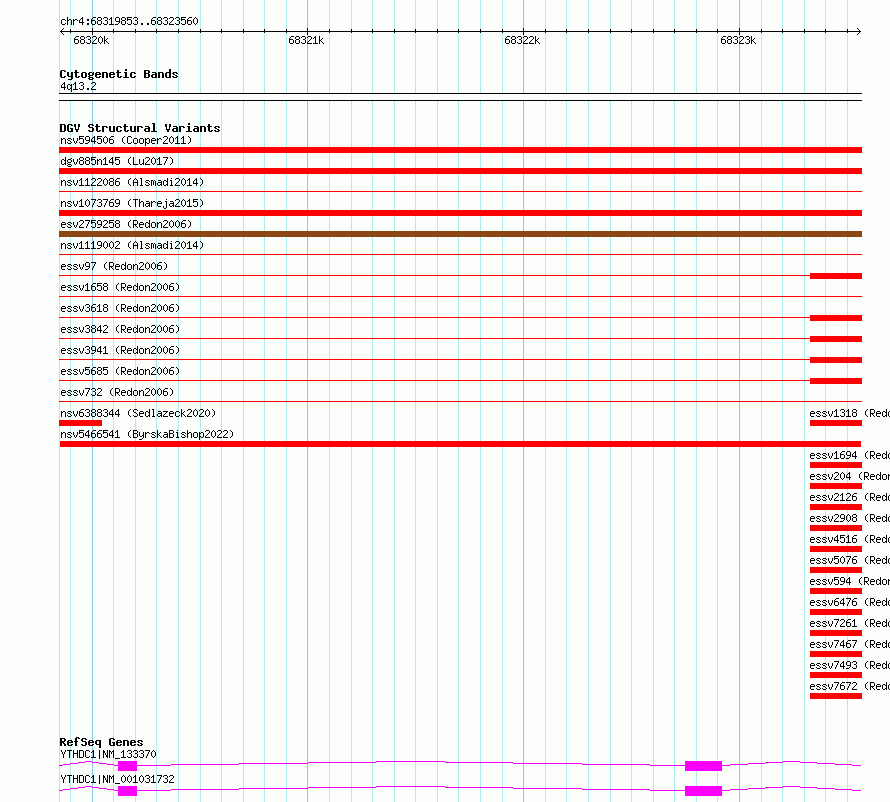Open variant nsv1073769 (Thareja2015) label
Screen dimensions: 890x802
click(132, 203)
